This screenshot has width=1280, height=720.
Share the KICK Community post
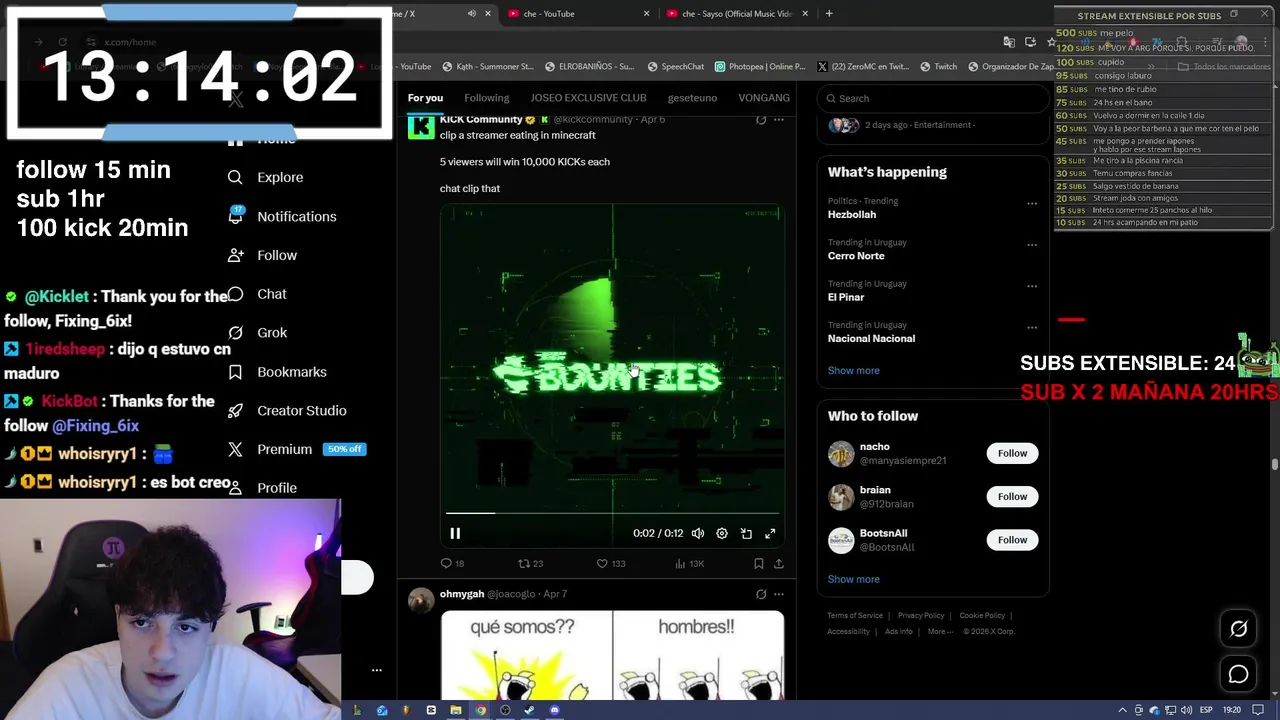pos(779,563)
